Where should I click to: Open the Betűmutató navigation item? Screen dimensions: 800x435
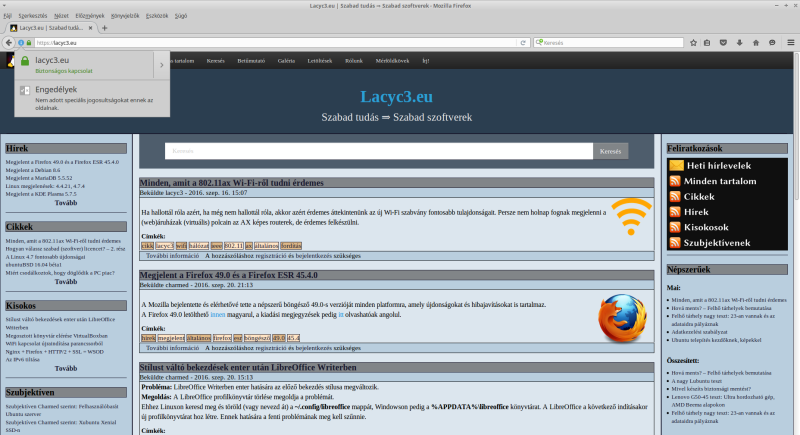click(251, 61)
